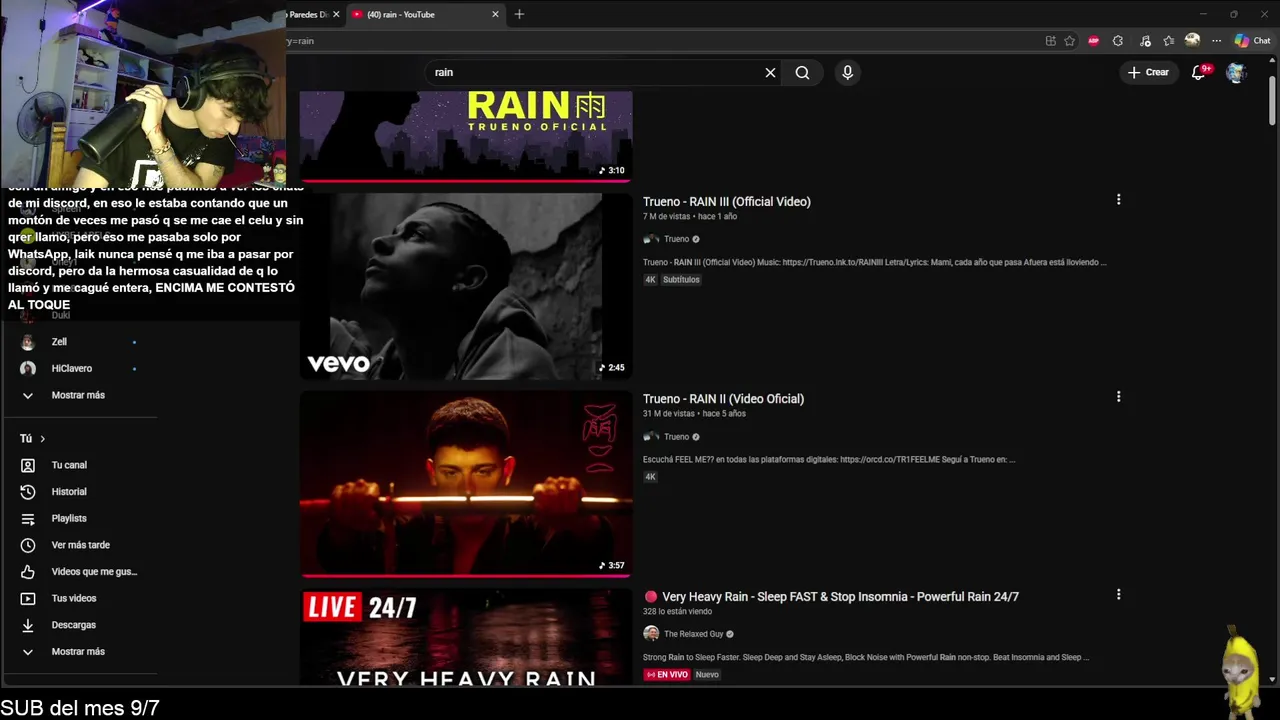The width and height of the screenshot is (1280, 720).
Task: Open more options for Very Heavy Rain video
Action: click(x=1118, y=594)
